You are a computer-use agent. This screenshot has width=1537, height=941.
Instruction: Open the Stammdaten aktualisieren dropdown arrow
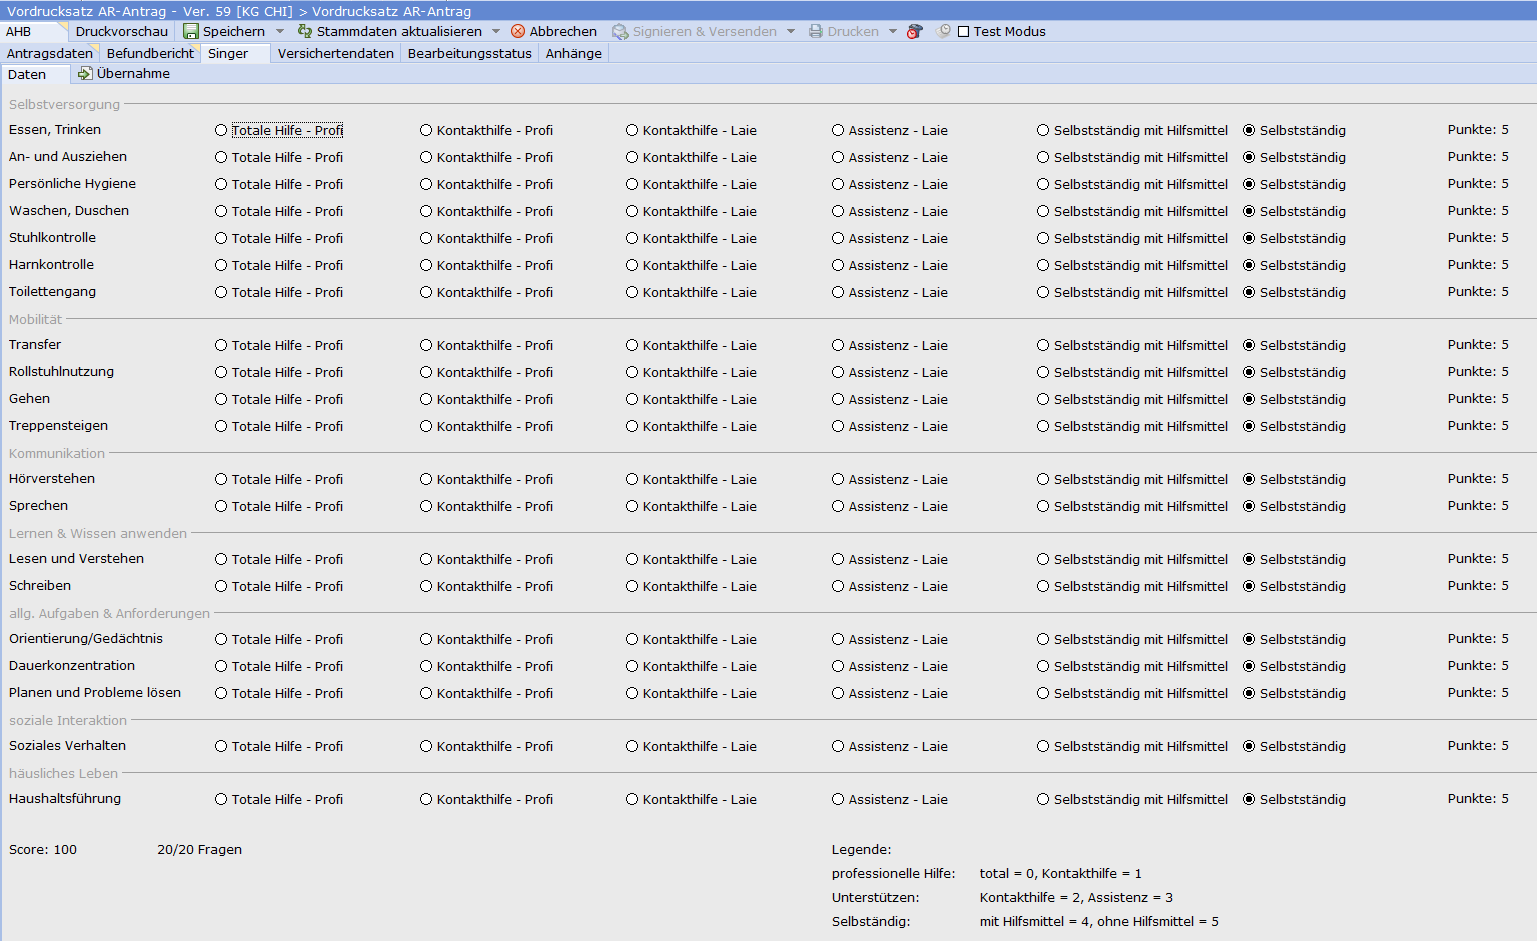pos(496,32)
